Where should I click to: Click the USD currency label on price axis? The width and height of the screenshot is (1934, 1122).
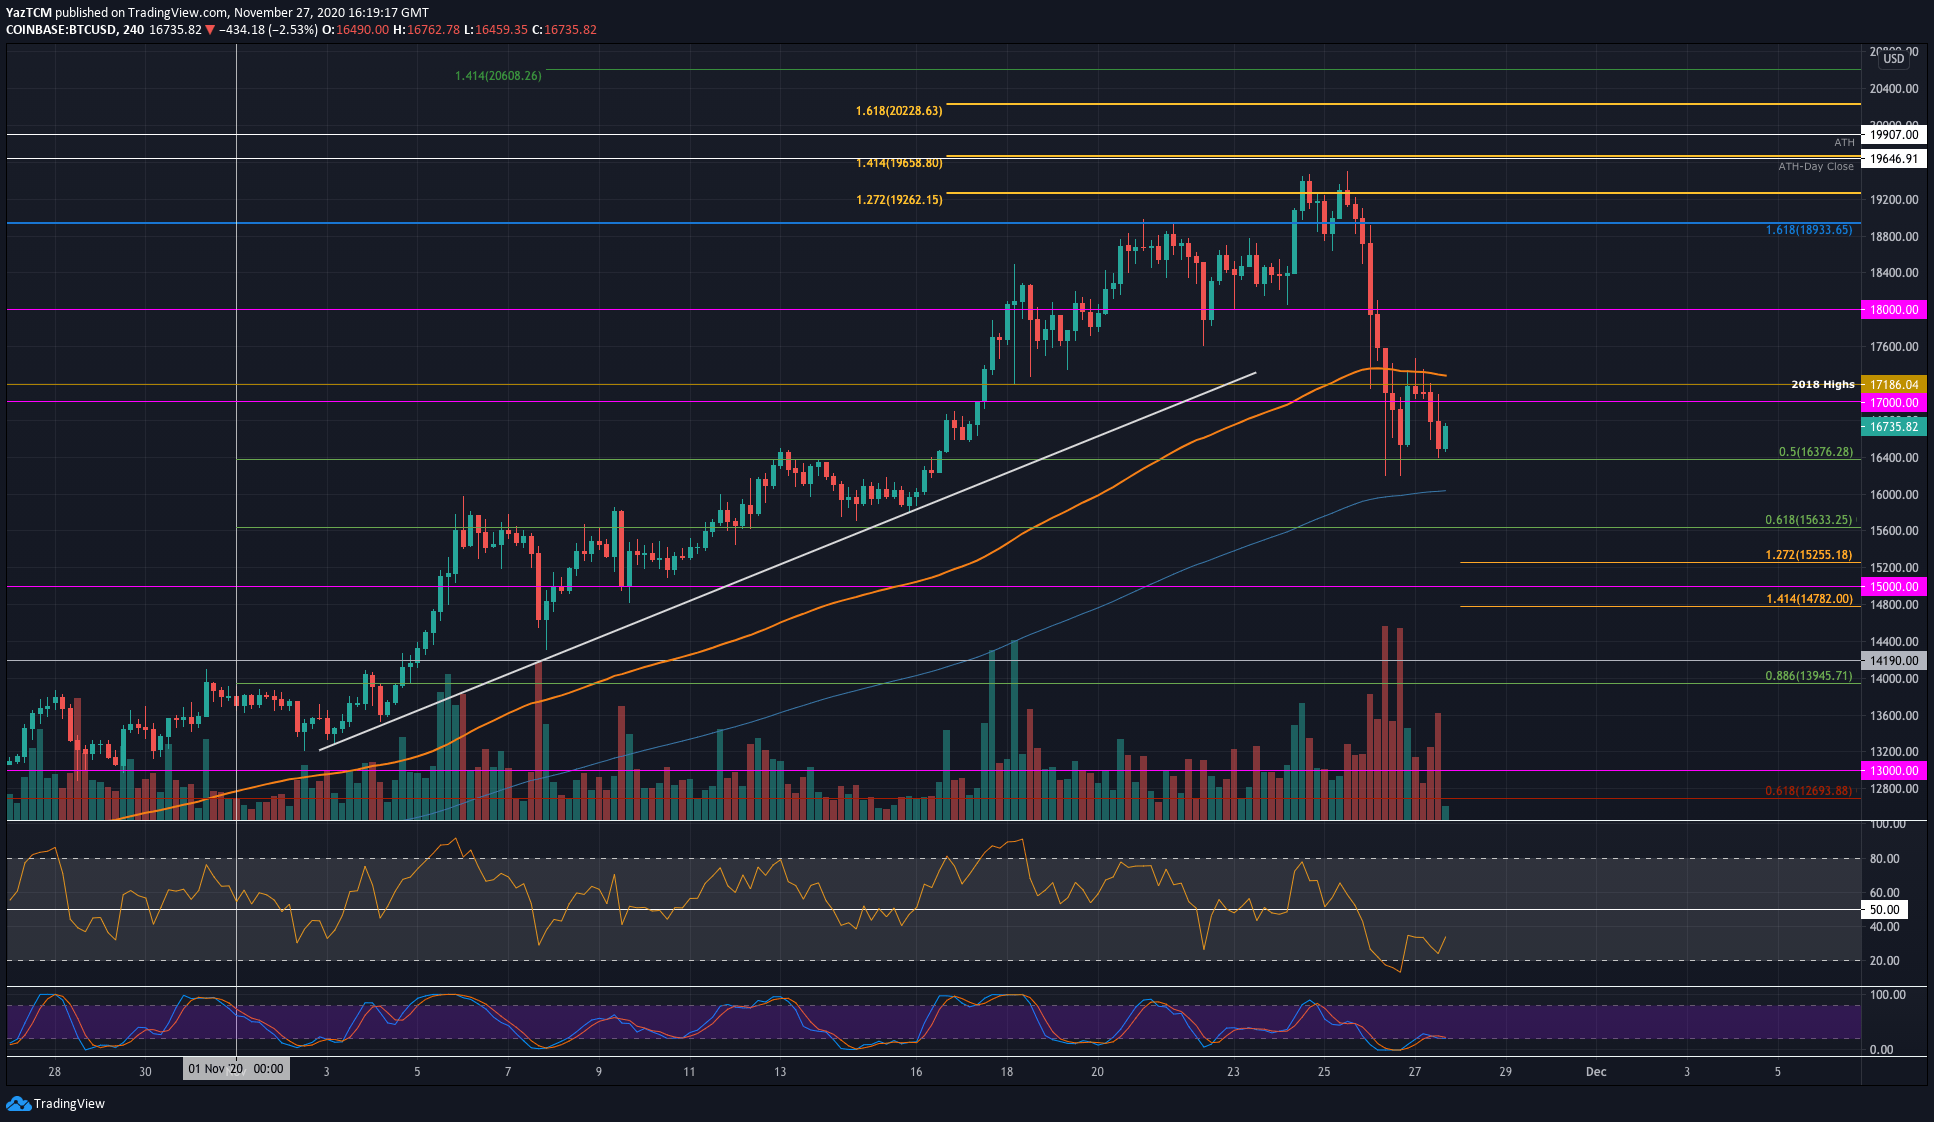pyautogui.click(x=1893, y=58)
